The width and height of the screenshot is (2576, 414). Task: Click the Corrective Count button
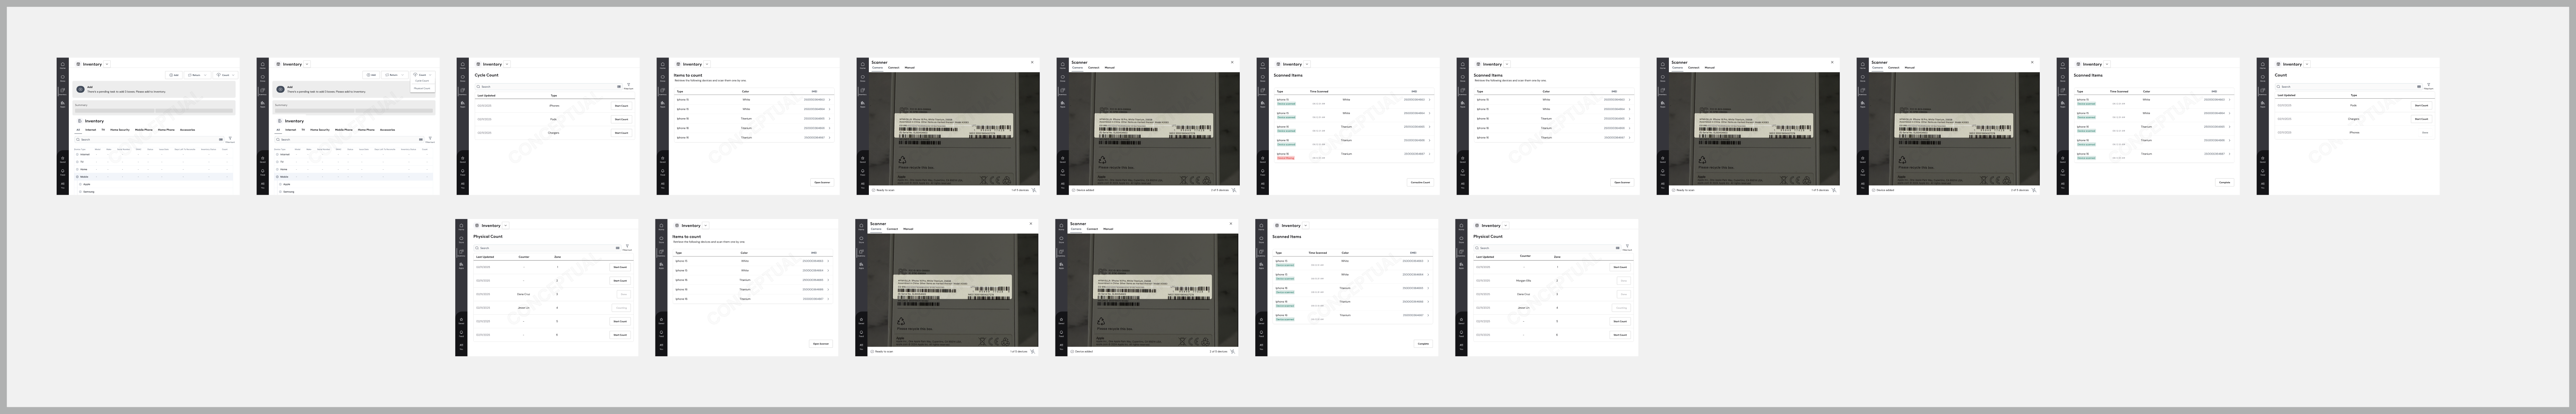[1421, 183]
